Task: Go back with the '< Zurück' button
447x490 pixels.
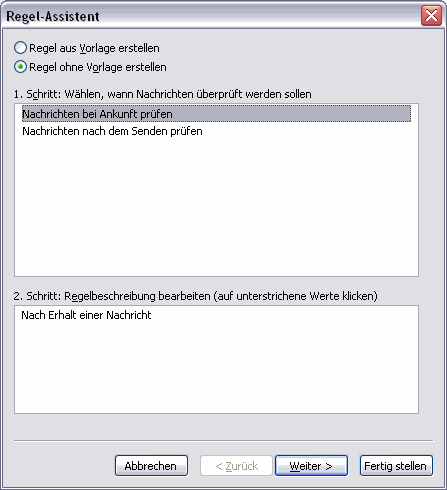Action: 236,466
